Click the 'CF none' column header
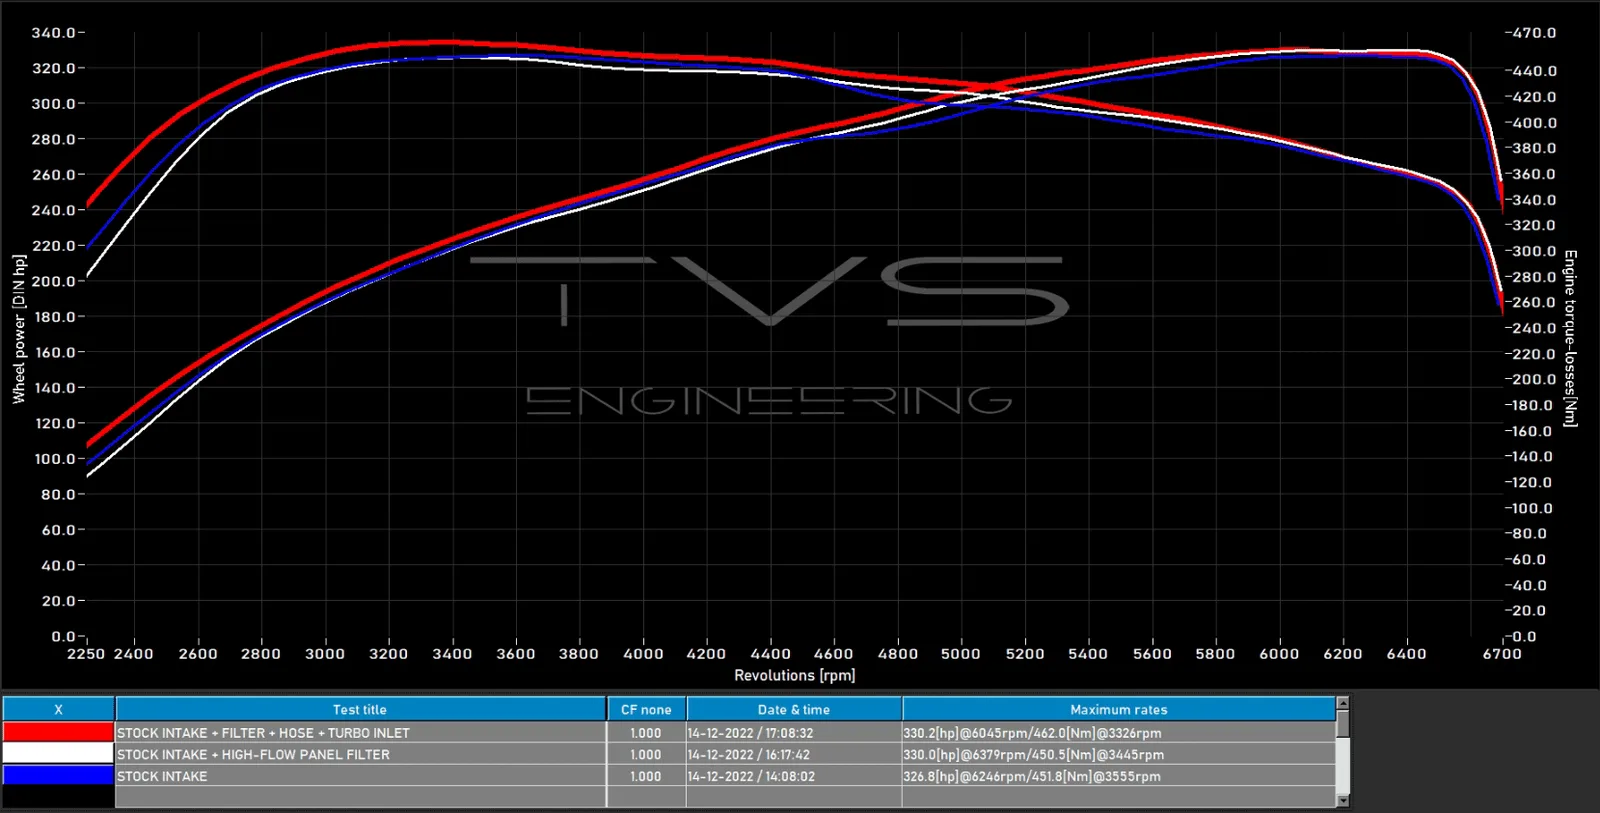The image size is (1600, 813). pyautogui.click(x=646, y=709)
